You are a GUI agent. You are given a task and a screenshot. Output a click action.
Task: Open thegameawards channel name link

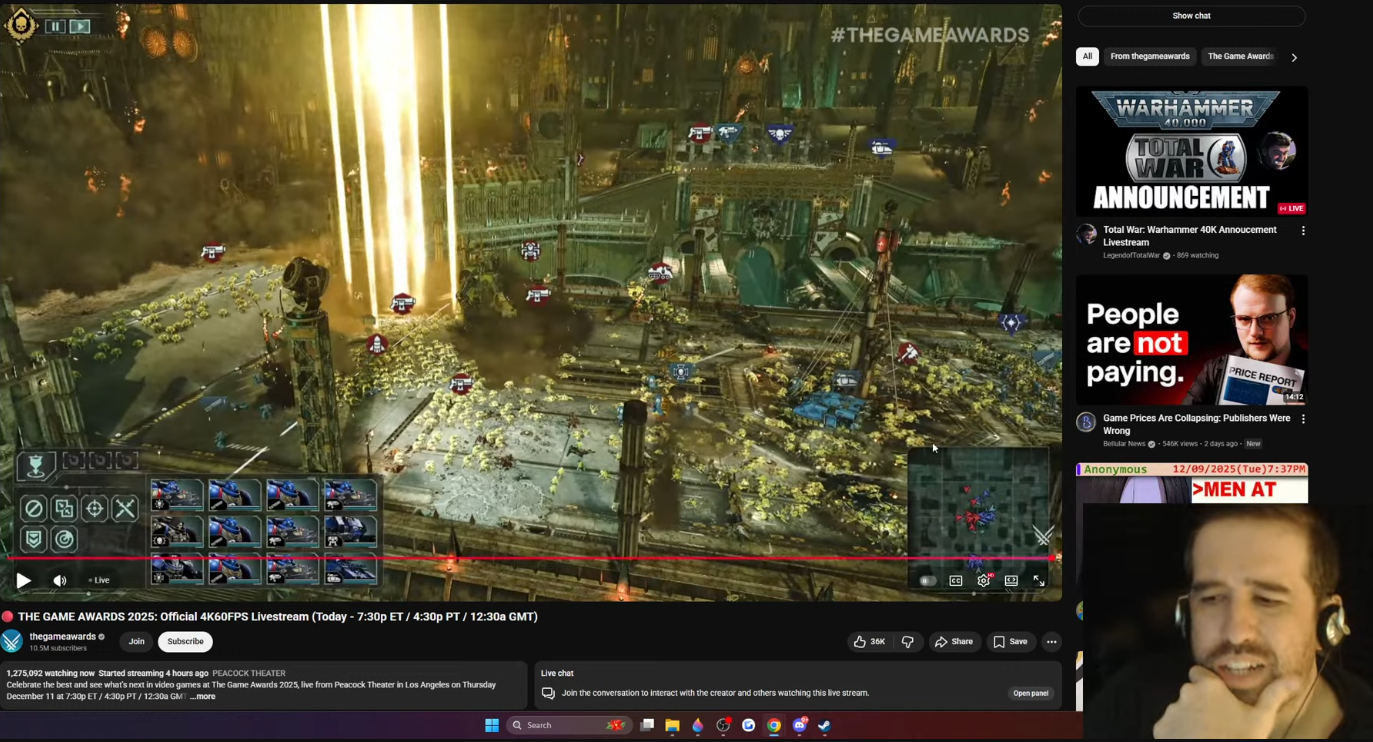63,637
